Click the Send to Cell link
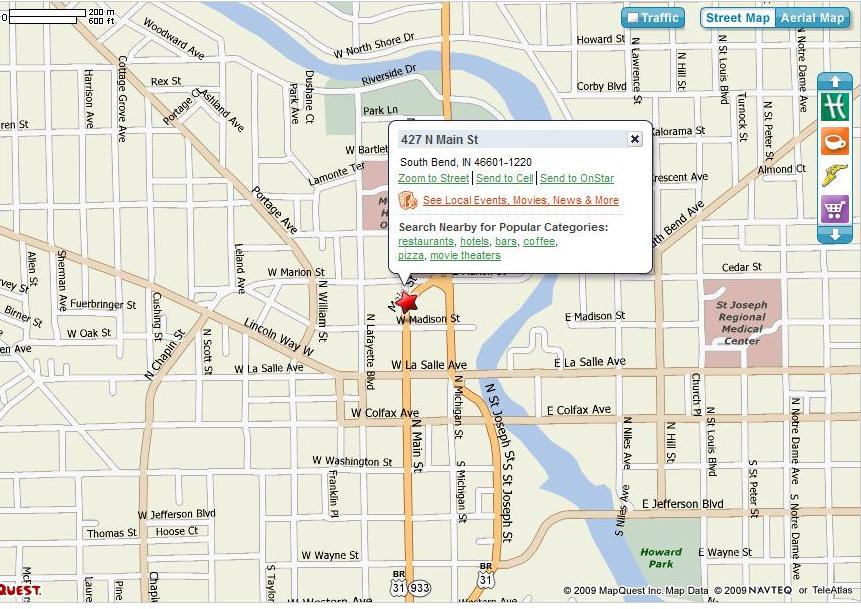Image resolution: width=861 pixels, height=609 pixels. [x=505, y=178]
